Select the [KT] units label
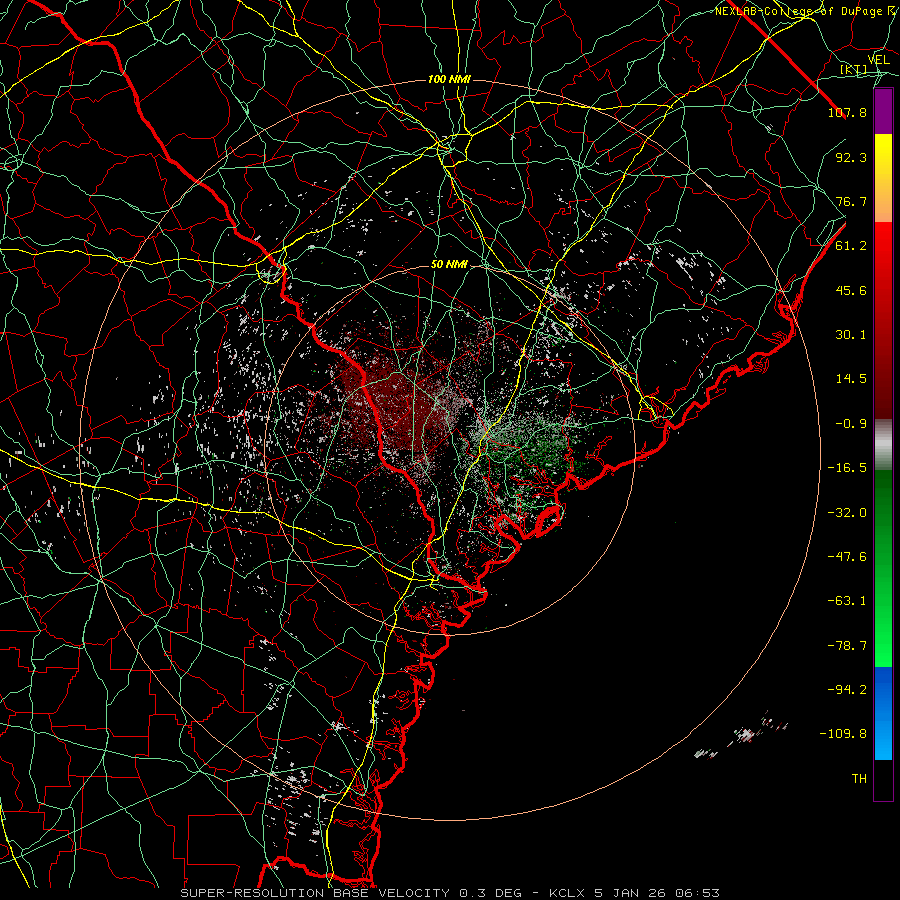 click(x=853, y=69)
